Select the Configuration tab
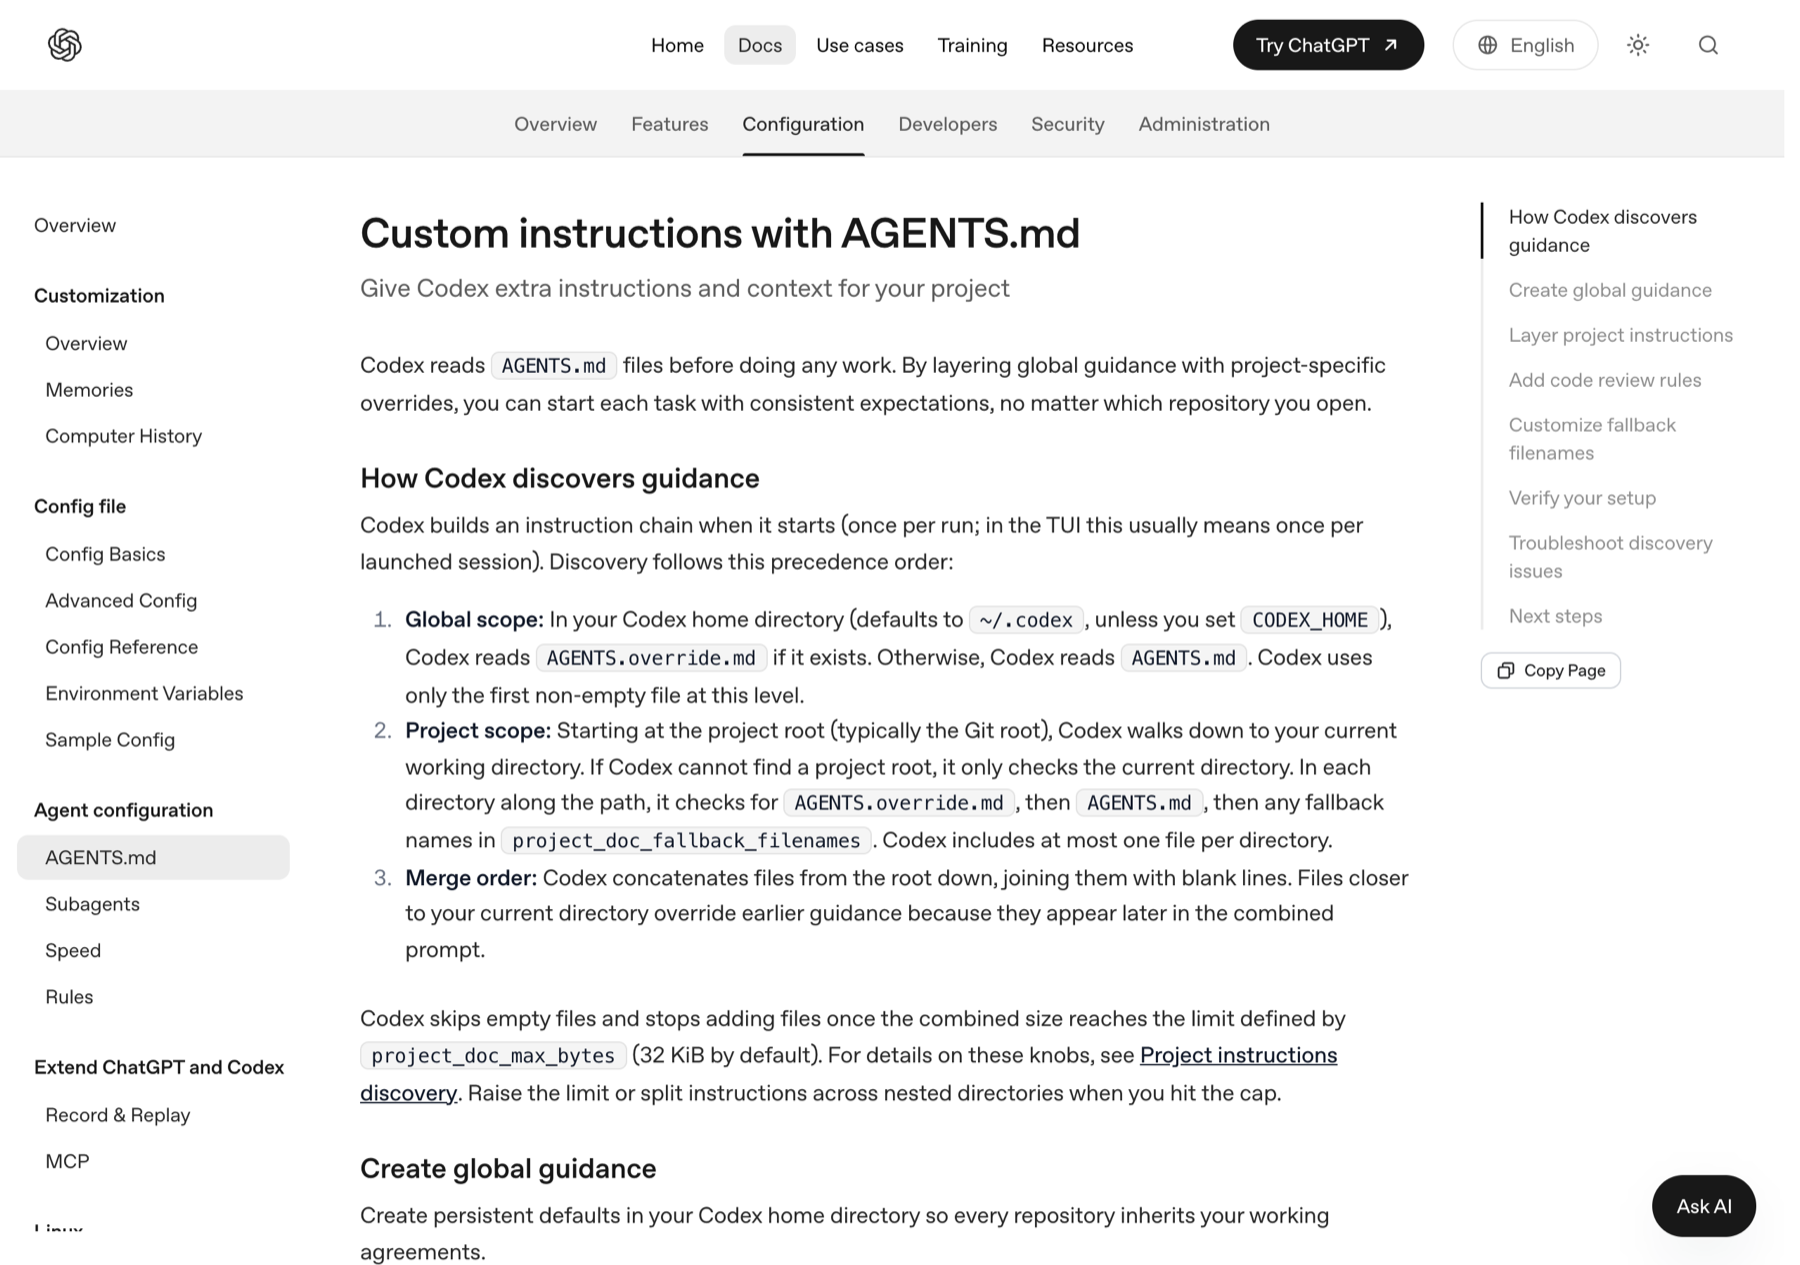The height and width of the screenshot is (1265, 1800). tap(803, 124)
